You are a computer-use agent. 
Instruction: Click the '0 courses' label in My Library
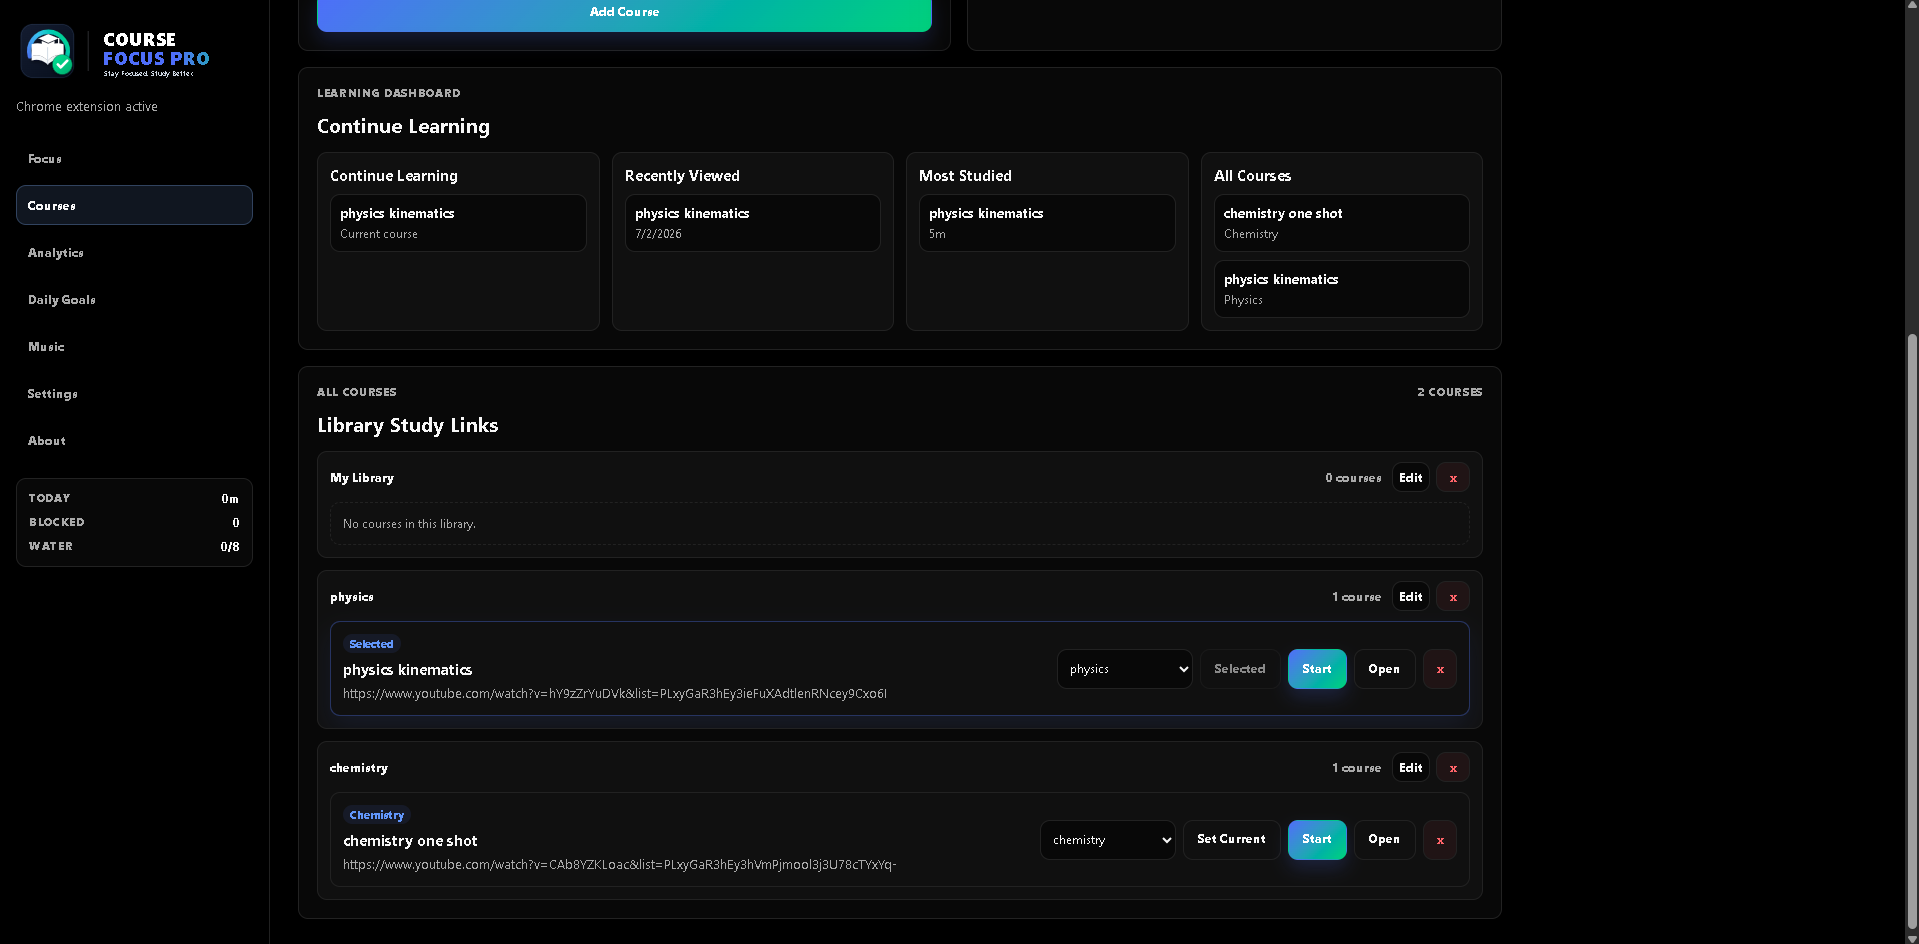[1353, 478]
